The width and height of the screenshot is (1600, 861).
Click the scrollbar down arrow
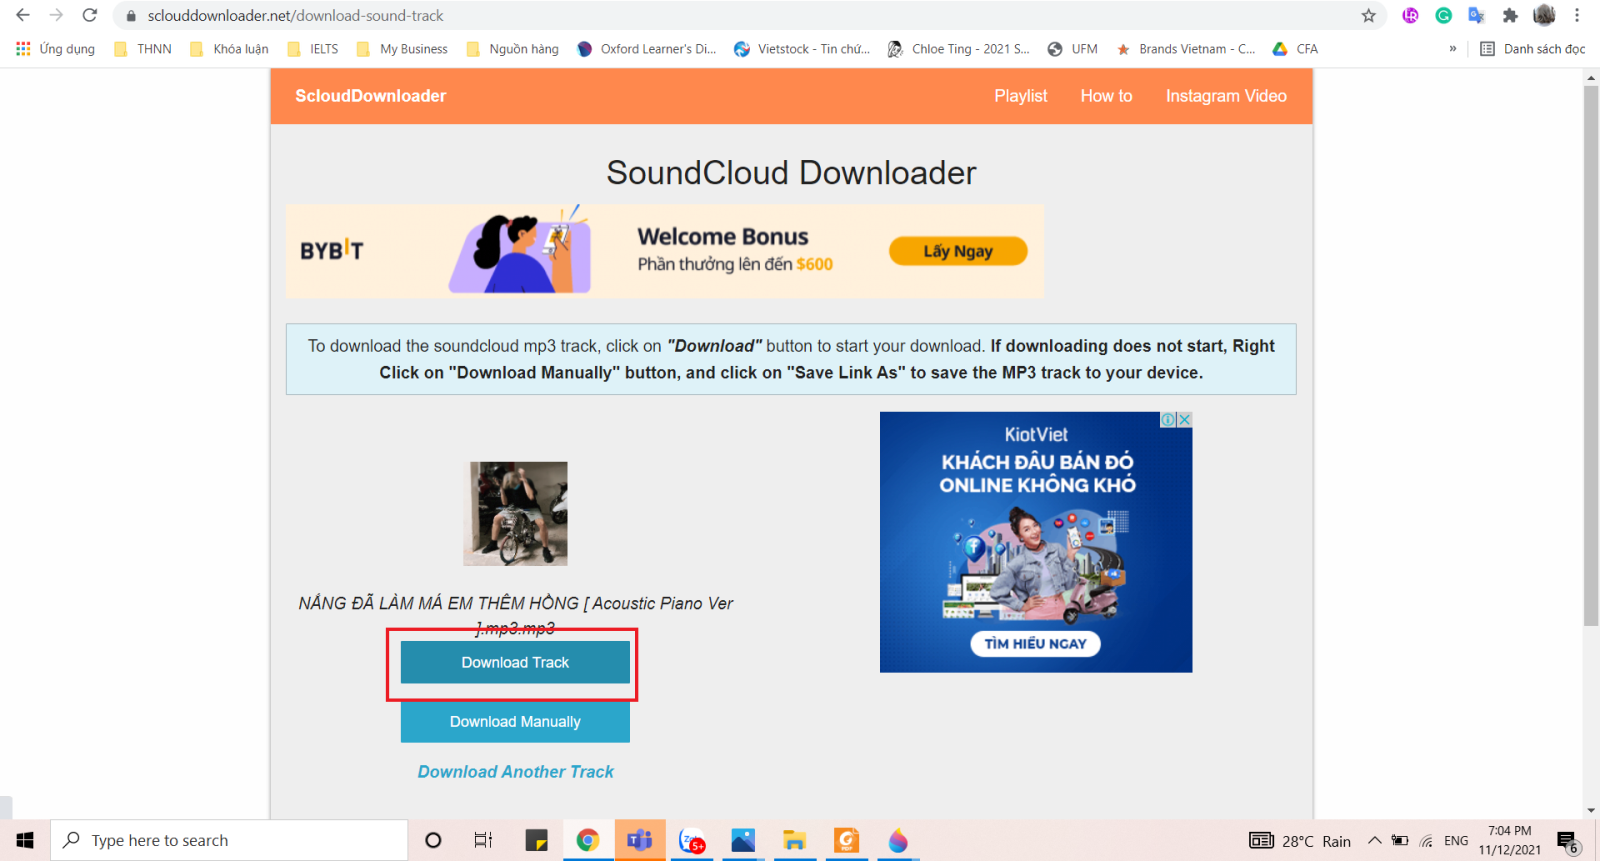(x=1591, y=811)
